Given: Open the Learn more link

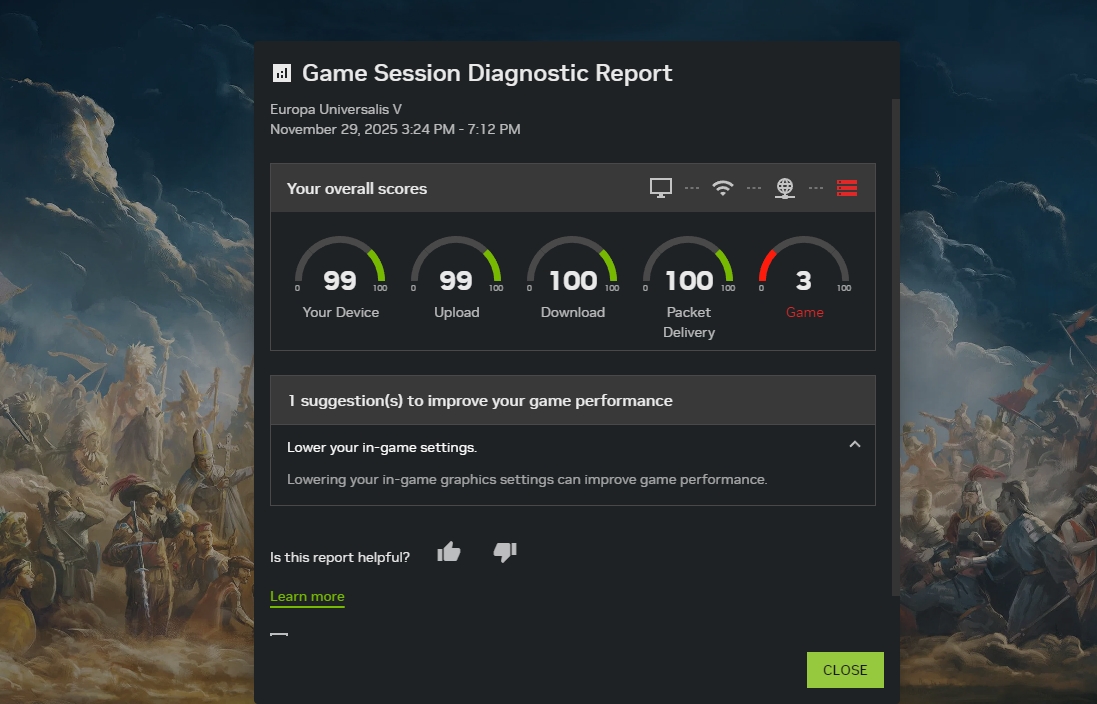Looking at the screenshot, I should 307,597.
